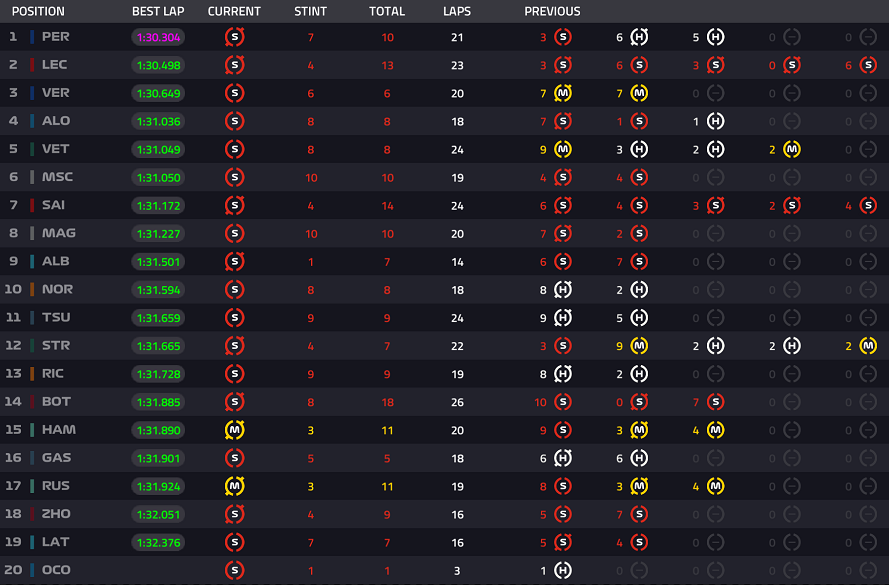Click RUS's current medium tyre icon
This screenshot has height=585, width=889.
(234, 486)
